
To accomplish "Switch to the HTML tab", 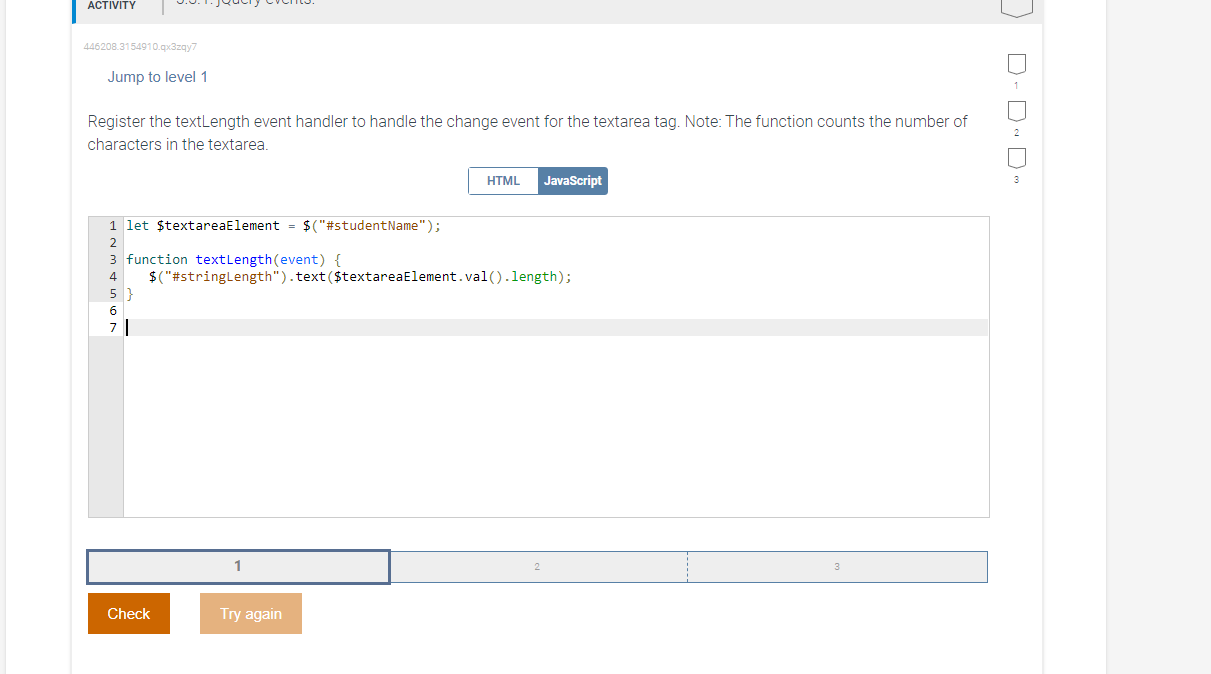I will (x=503, y=181).
